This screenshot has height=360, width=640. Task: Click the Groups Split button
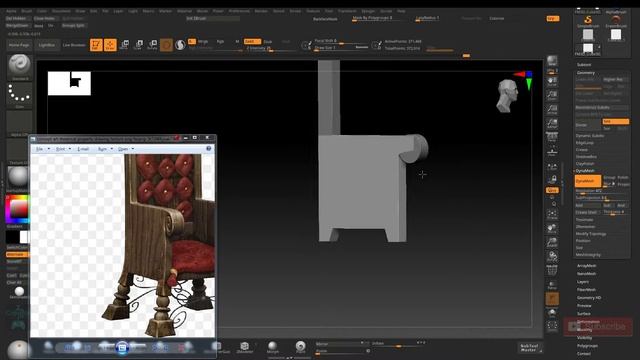[x=73, y=25]
